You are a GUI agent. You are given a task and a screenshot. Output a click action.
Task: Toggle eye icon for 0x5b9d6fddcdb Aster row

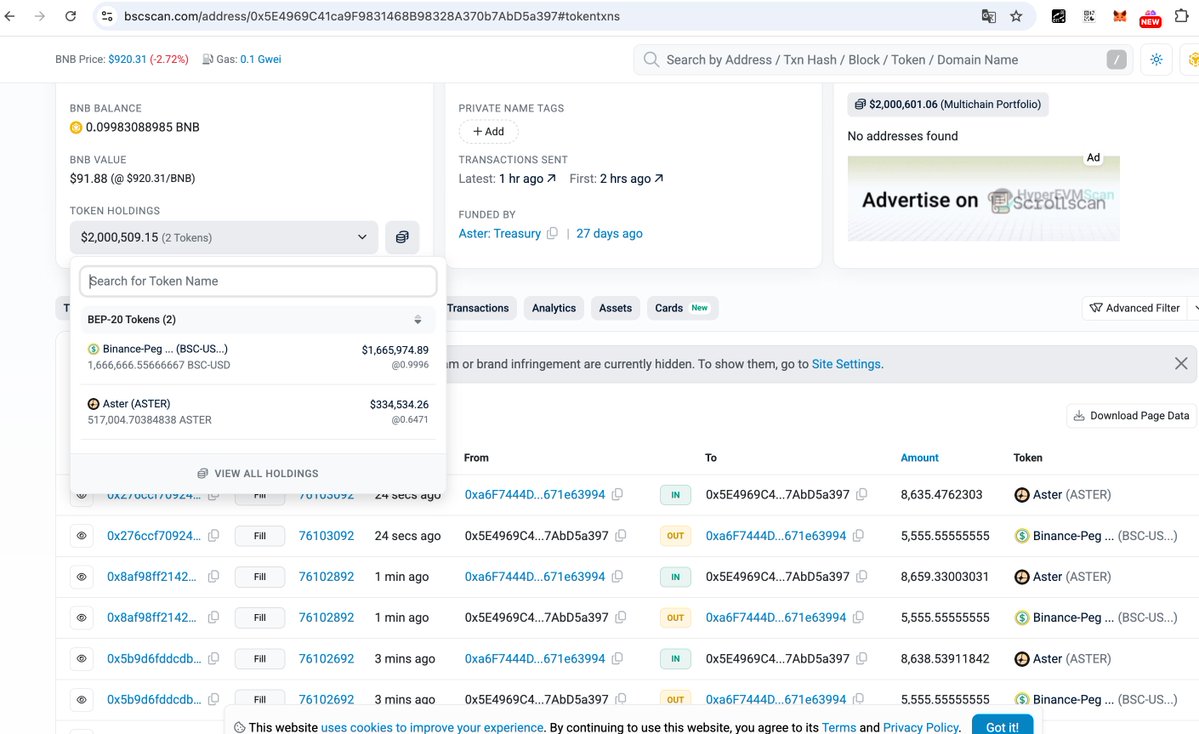click(x=82, y=658)
